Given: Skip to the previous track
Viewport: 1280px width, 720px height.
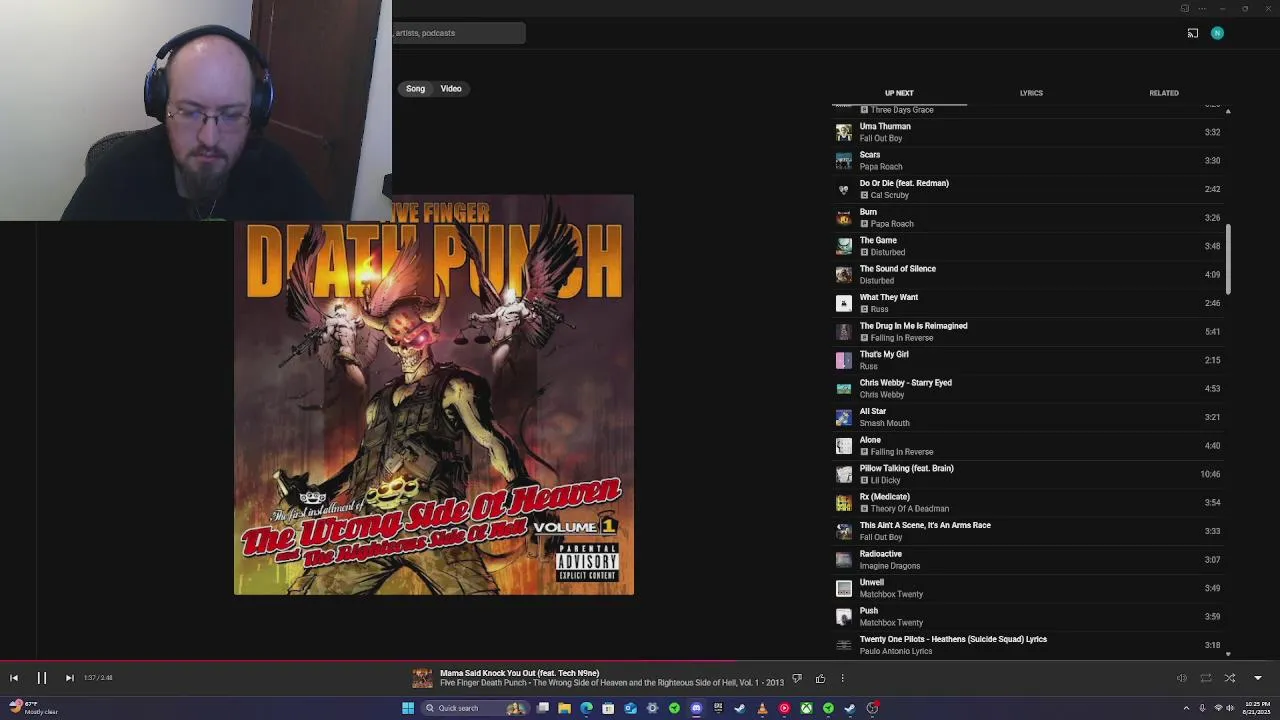Looking at the screenshot, I should 14,678.
